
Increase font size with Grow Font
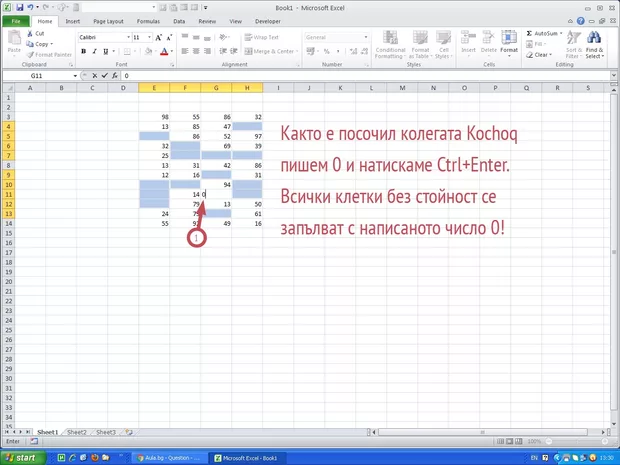click(159, 38)
